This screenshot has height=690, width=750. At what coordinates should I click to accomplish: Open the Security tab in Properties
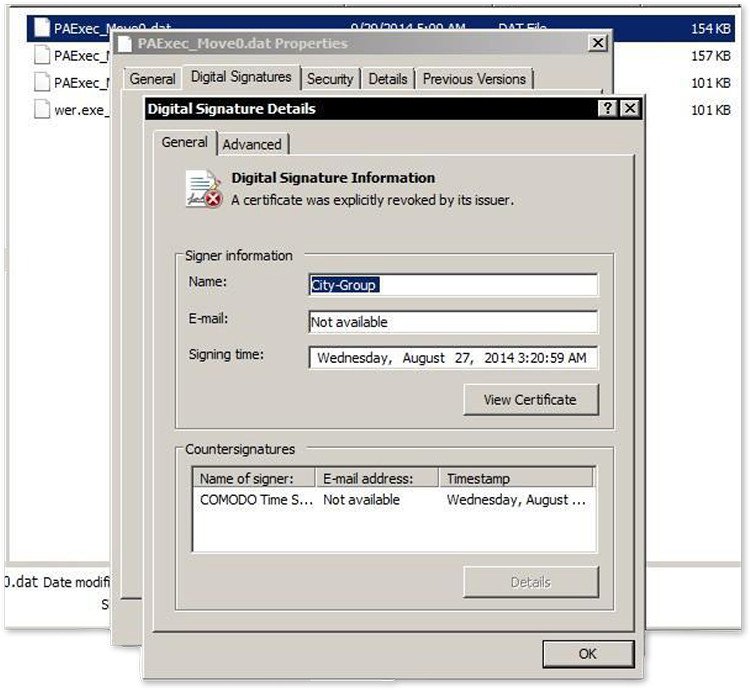click(330, 79)
